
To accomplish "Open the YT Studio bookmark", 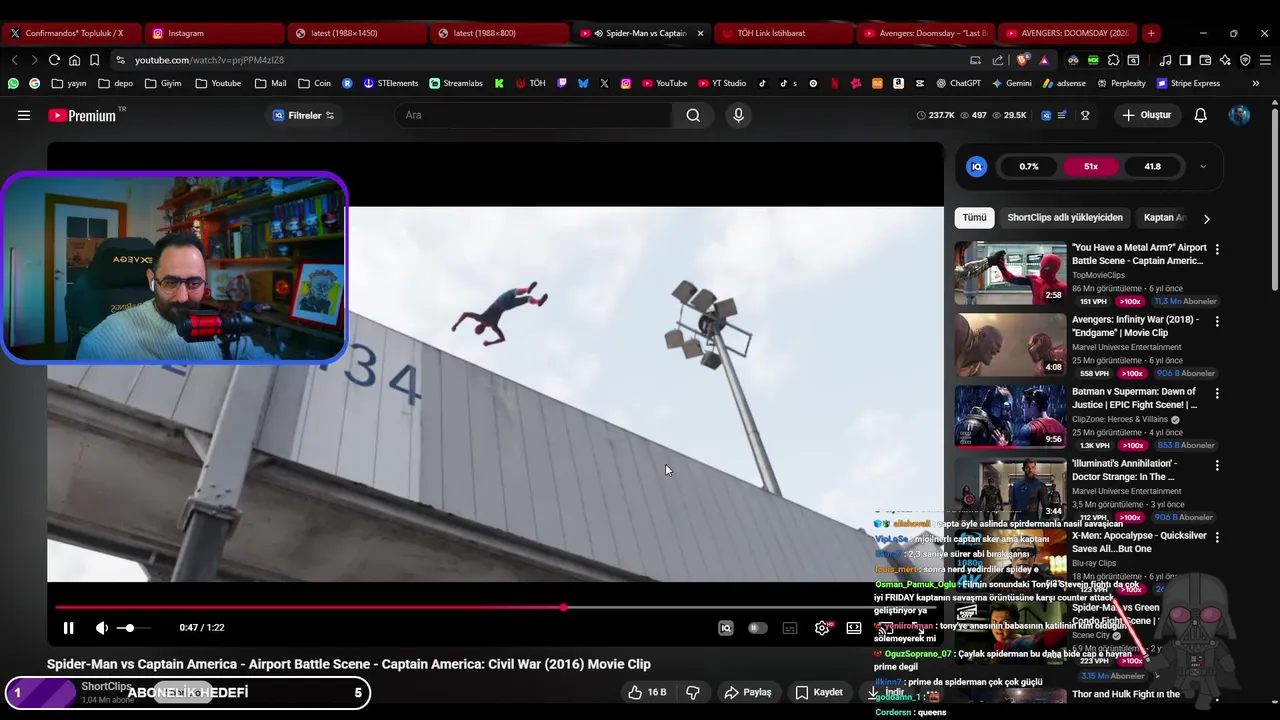I will 720,83.
